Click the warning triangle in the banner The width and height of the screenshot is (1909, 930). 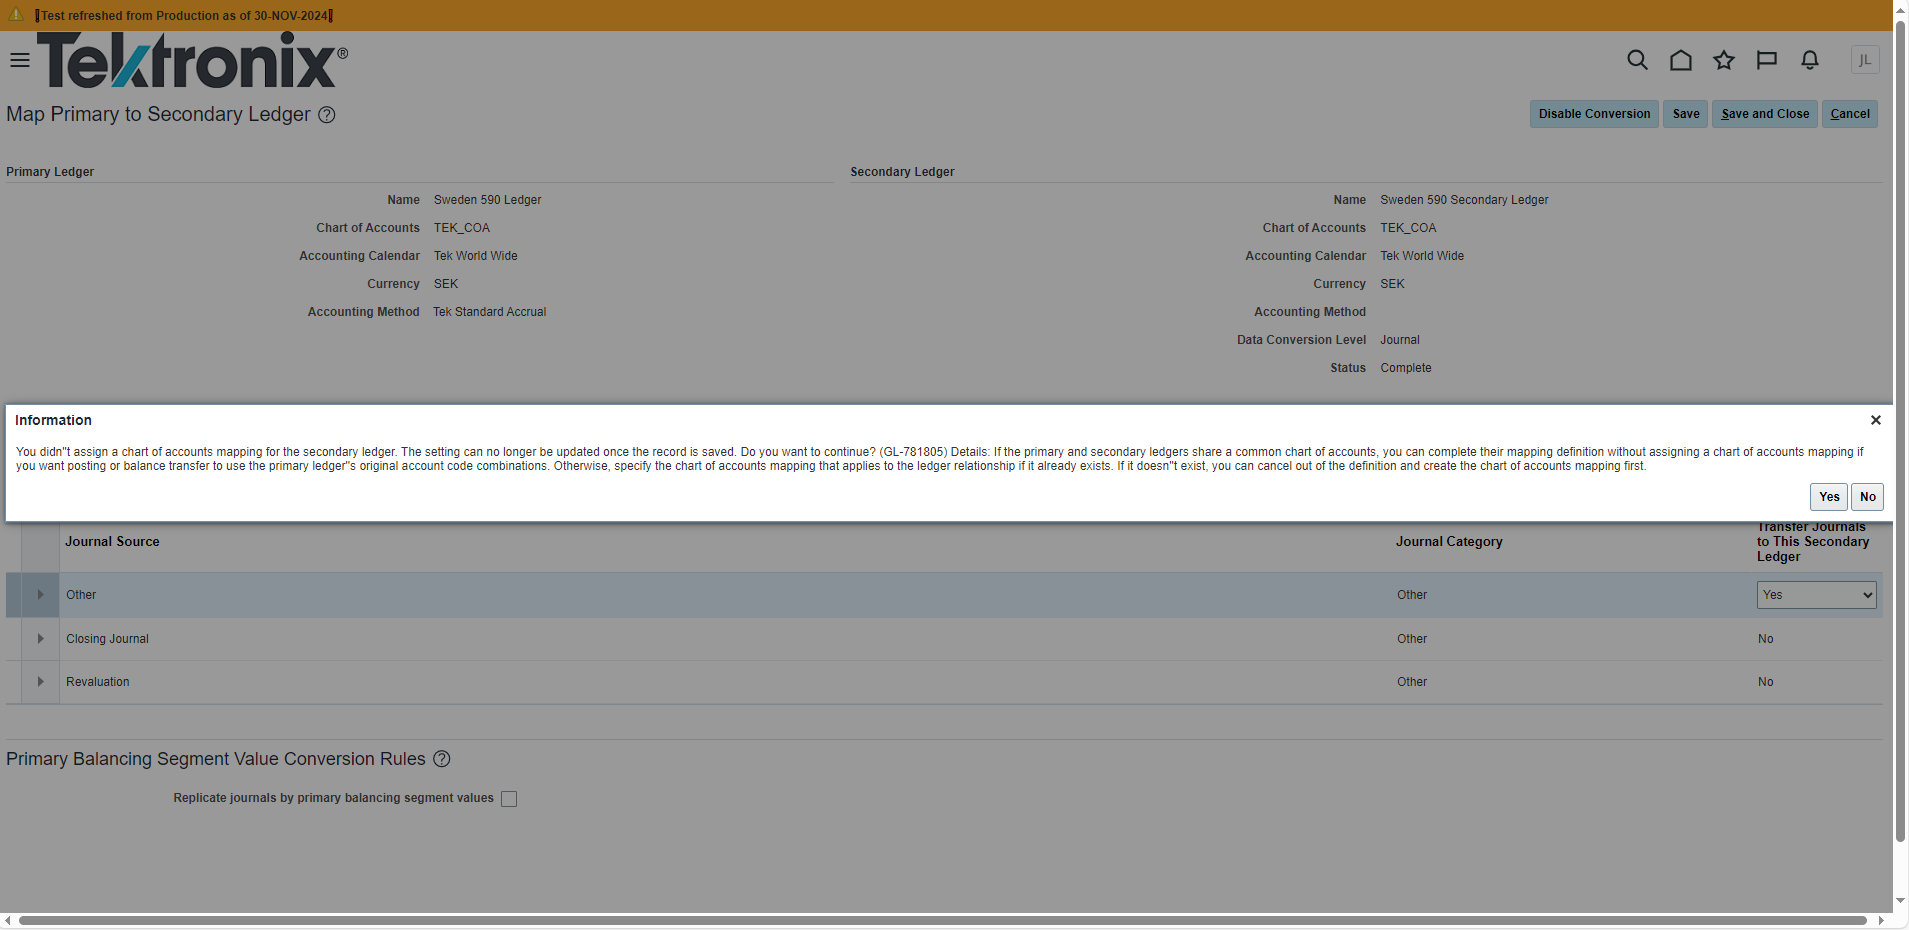click(x=14, y=15)
